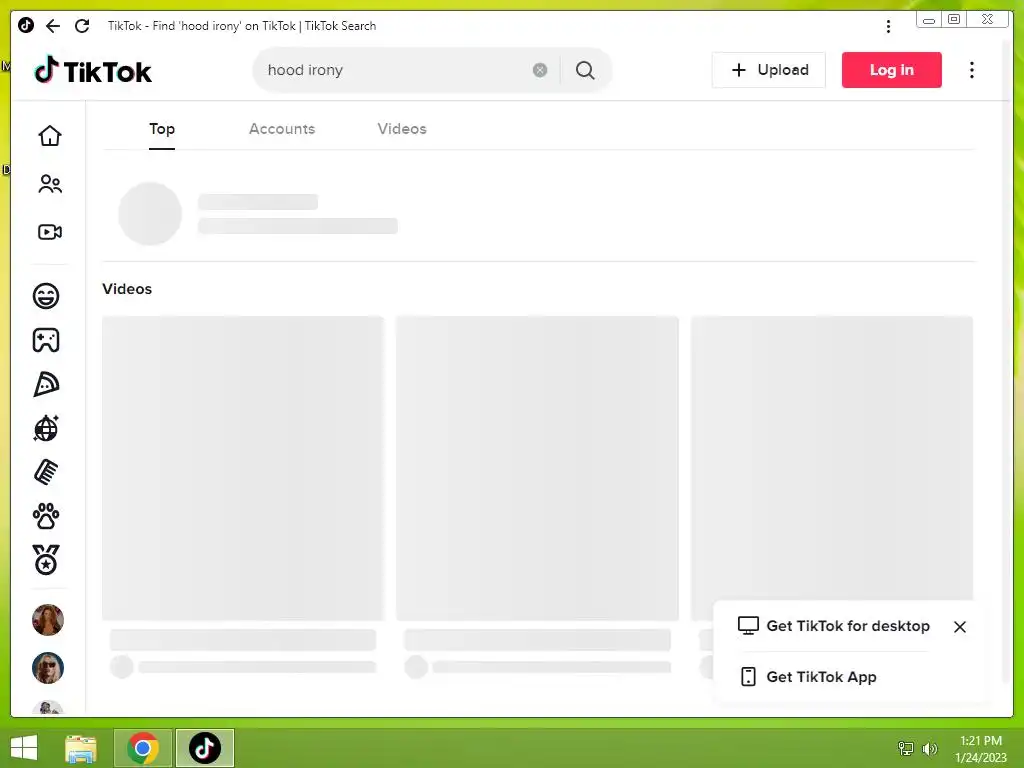This screenshot has height=768, width=1024.
Task: Open the Windows Start menu
Action: [x=24, y=748]
